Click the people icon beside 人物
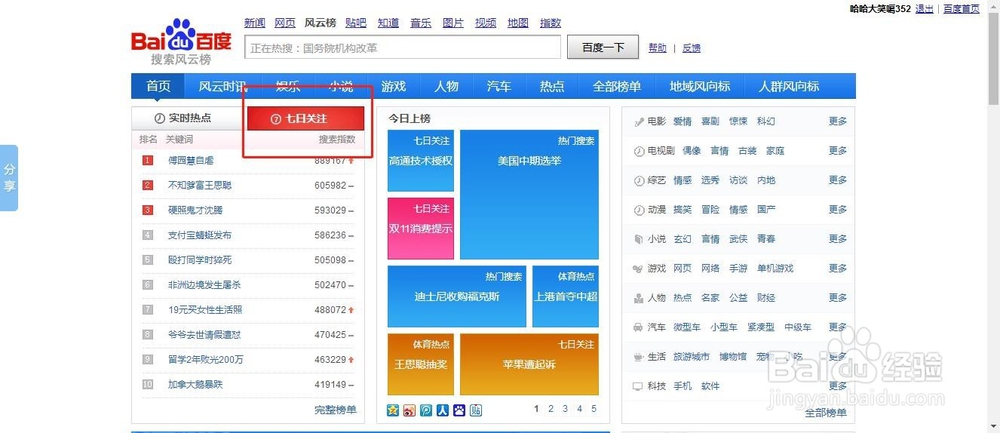The image size is (1000, 433). 638,298
